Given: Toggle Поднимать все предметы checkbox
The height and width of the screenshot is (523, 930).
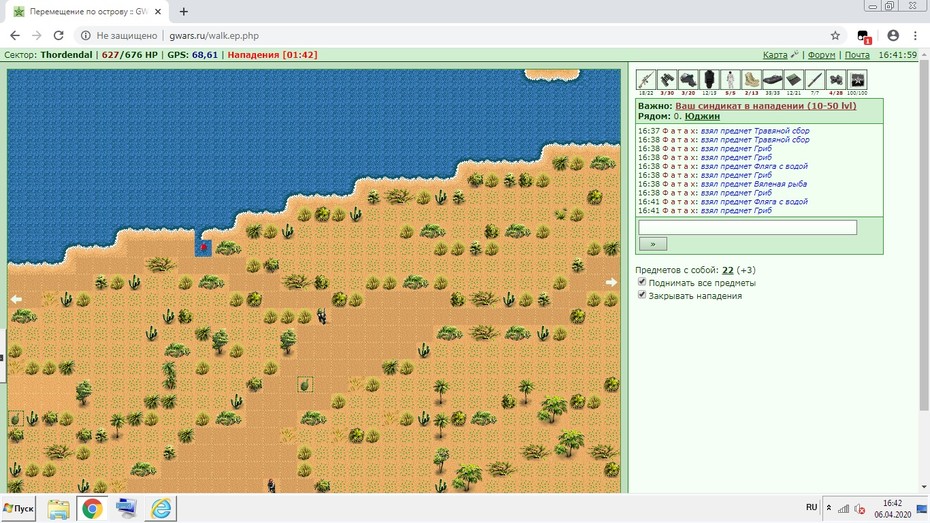Looking at the screenshot, I should 642,282.
